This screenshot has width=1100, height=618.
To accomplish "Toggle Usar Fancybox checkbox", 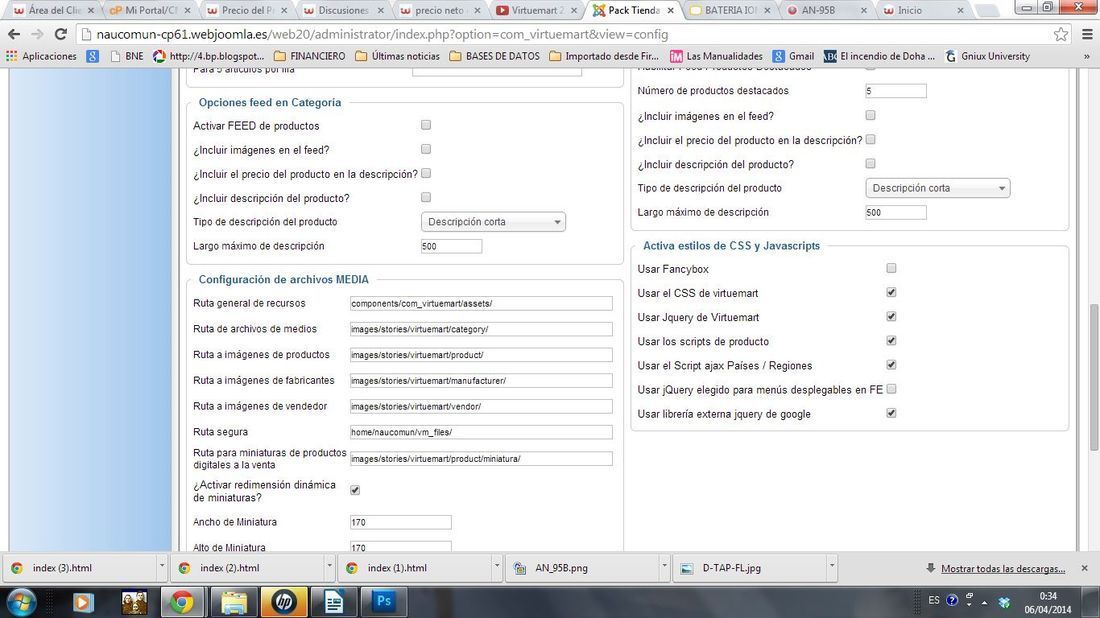I will pyautogui.click(x=891, y=268).
